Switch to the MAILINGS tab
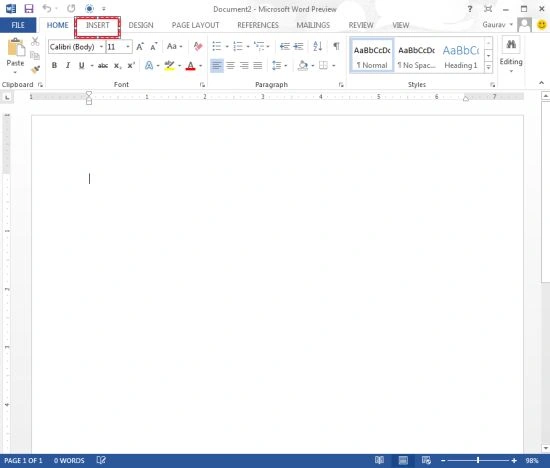 (x=313, y=25)
